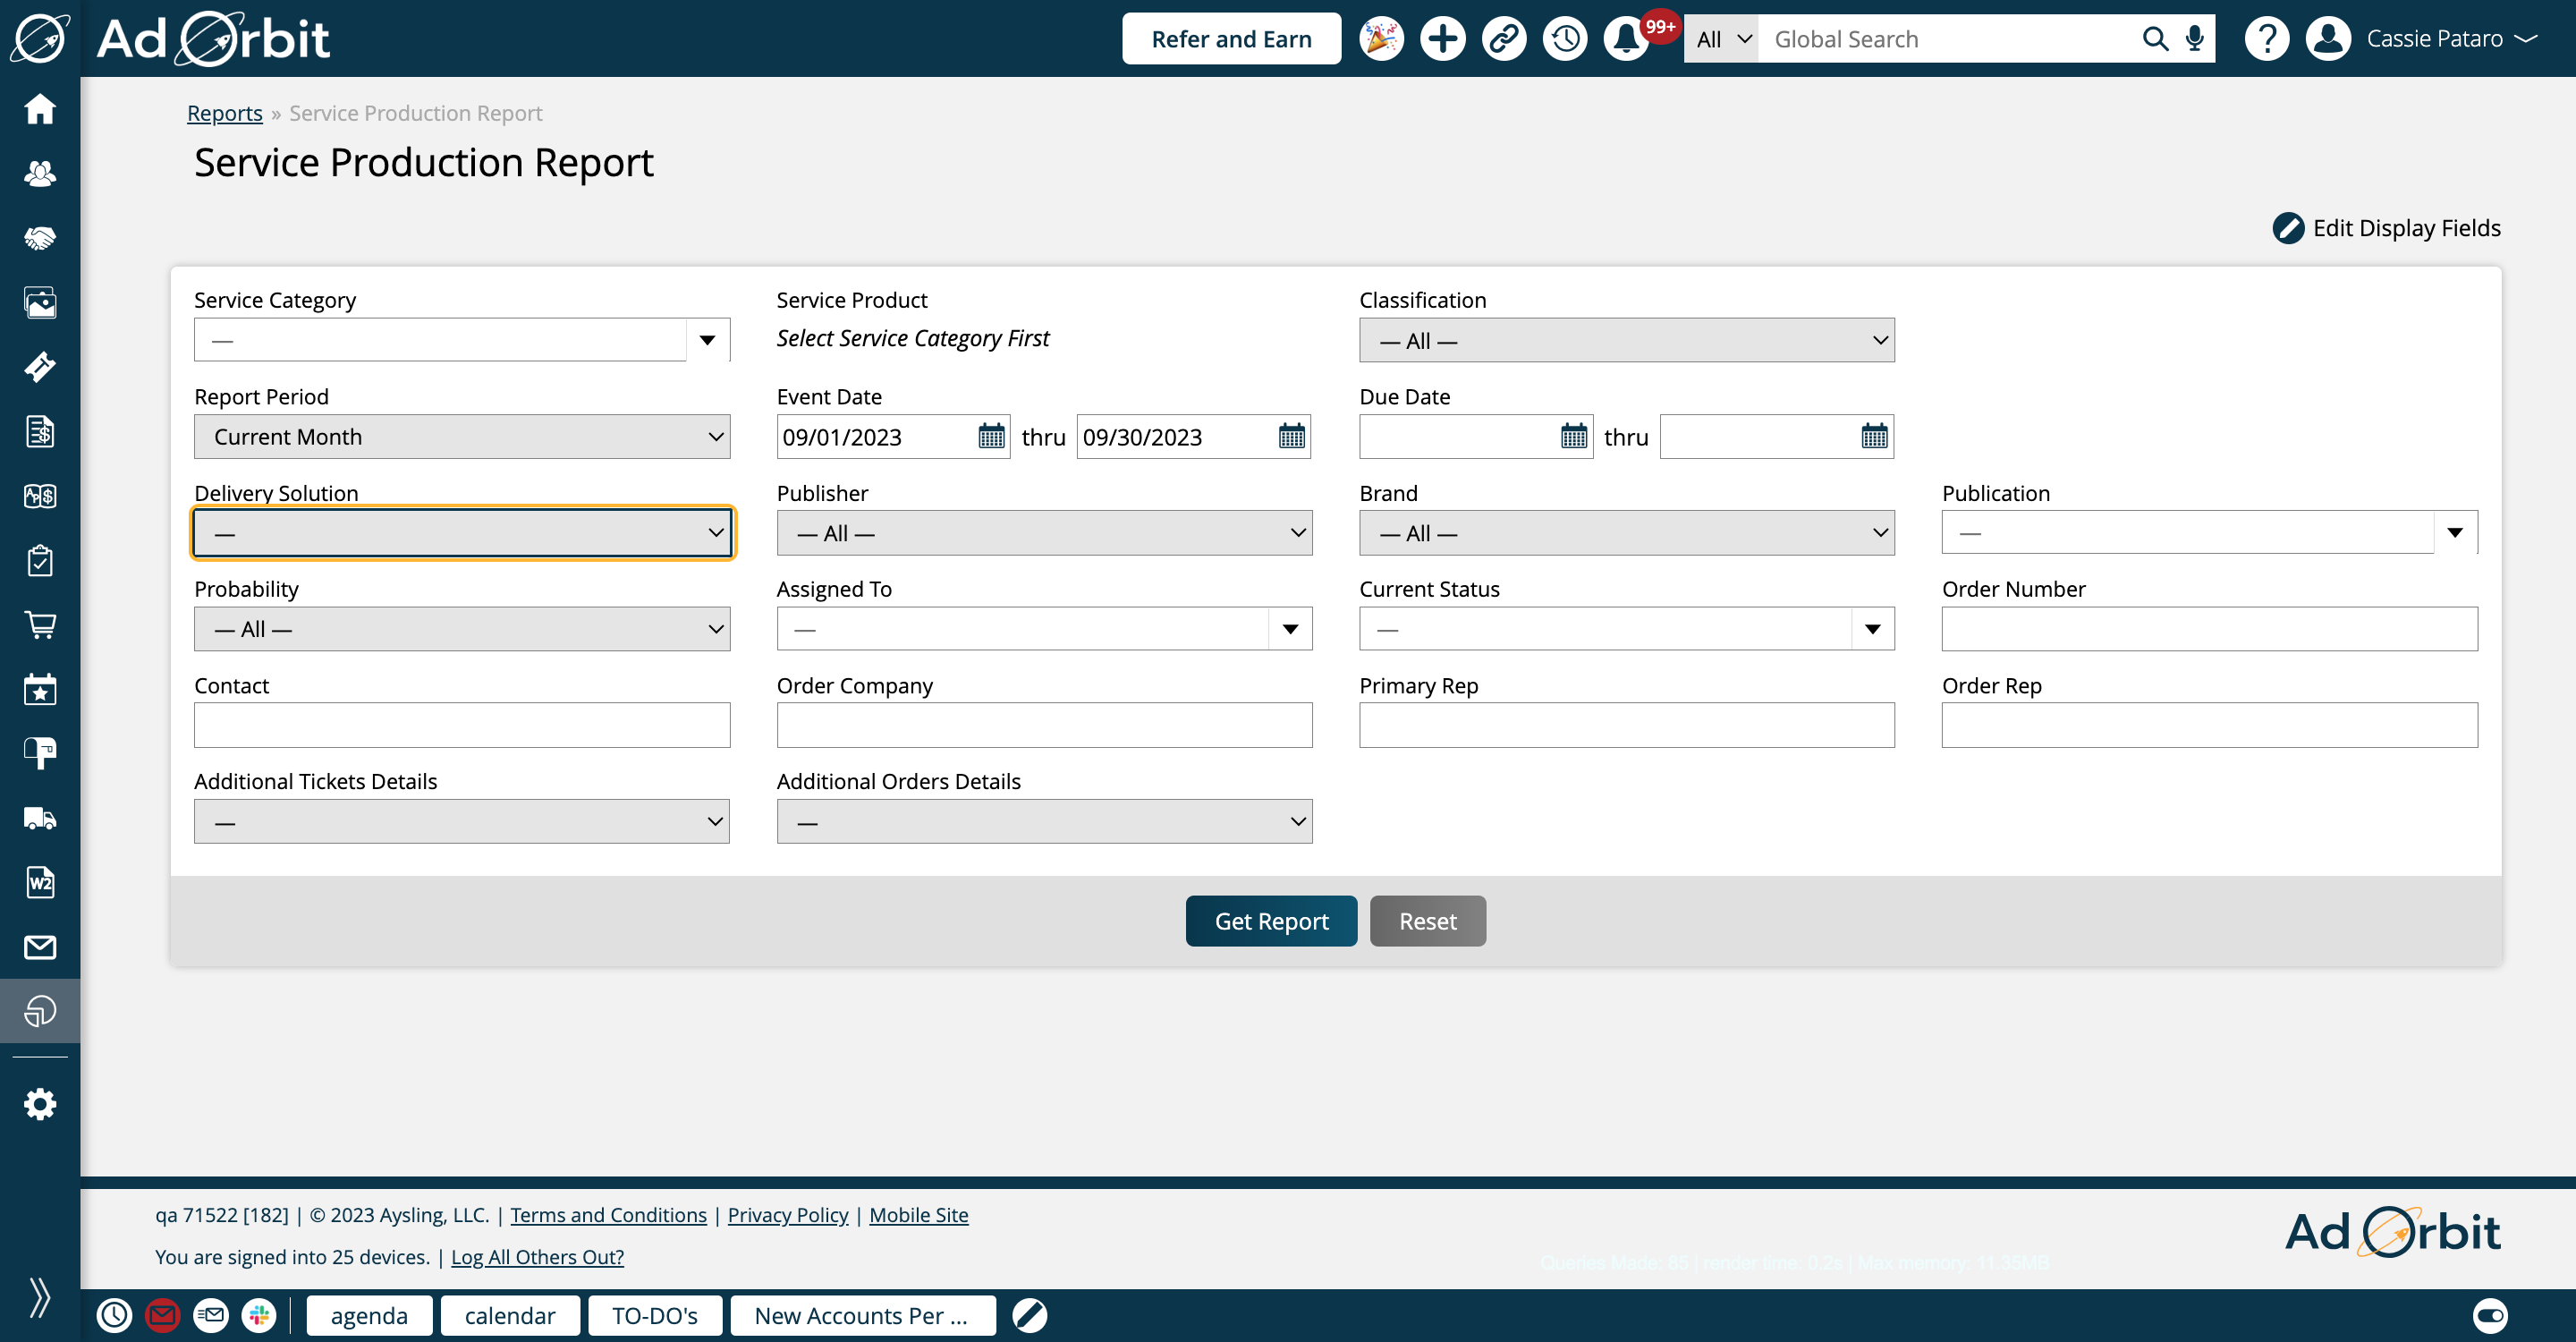Open the Delivery Solution dropdown

462,533
